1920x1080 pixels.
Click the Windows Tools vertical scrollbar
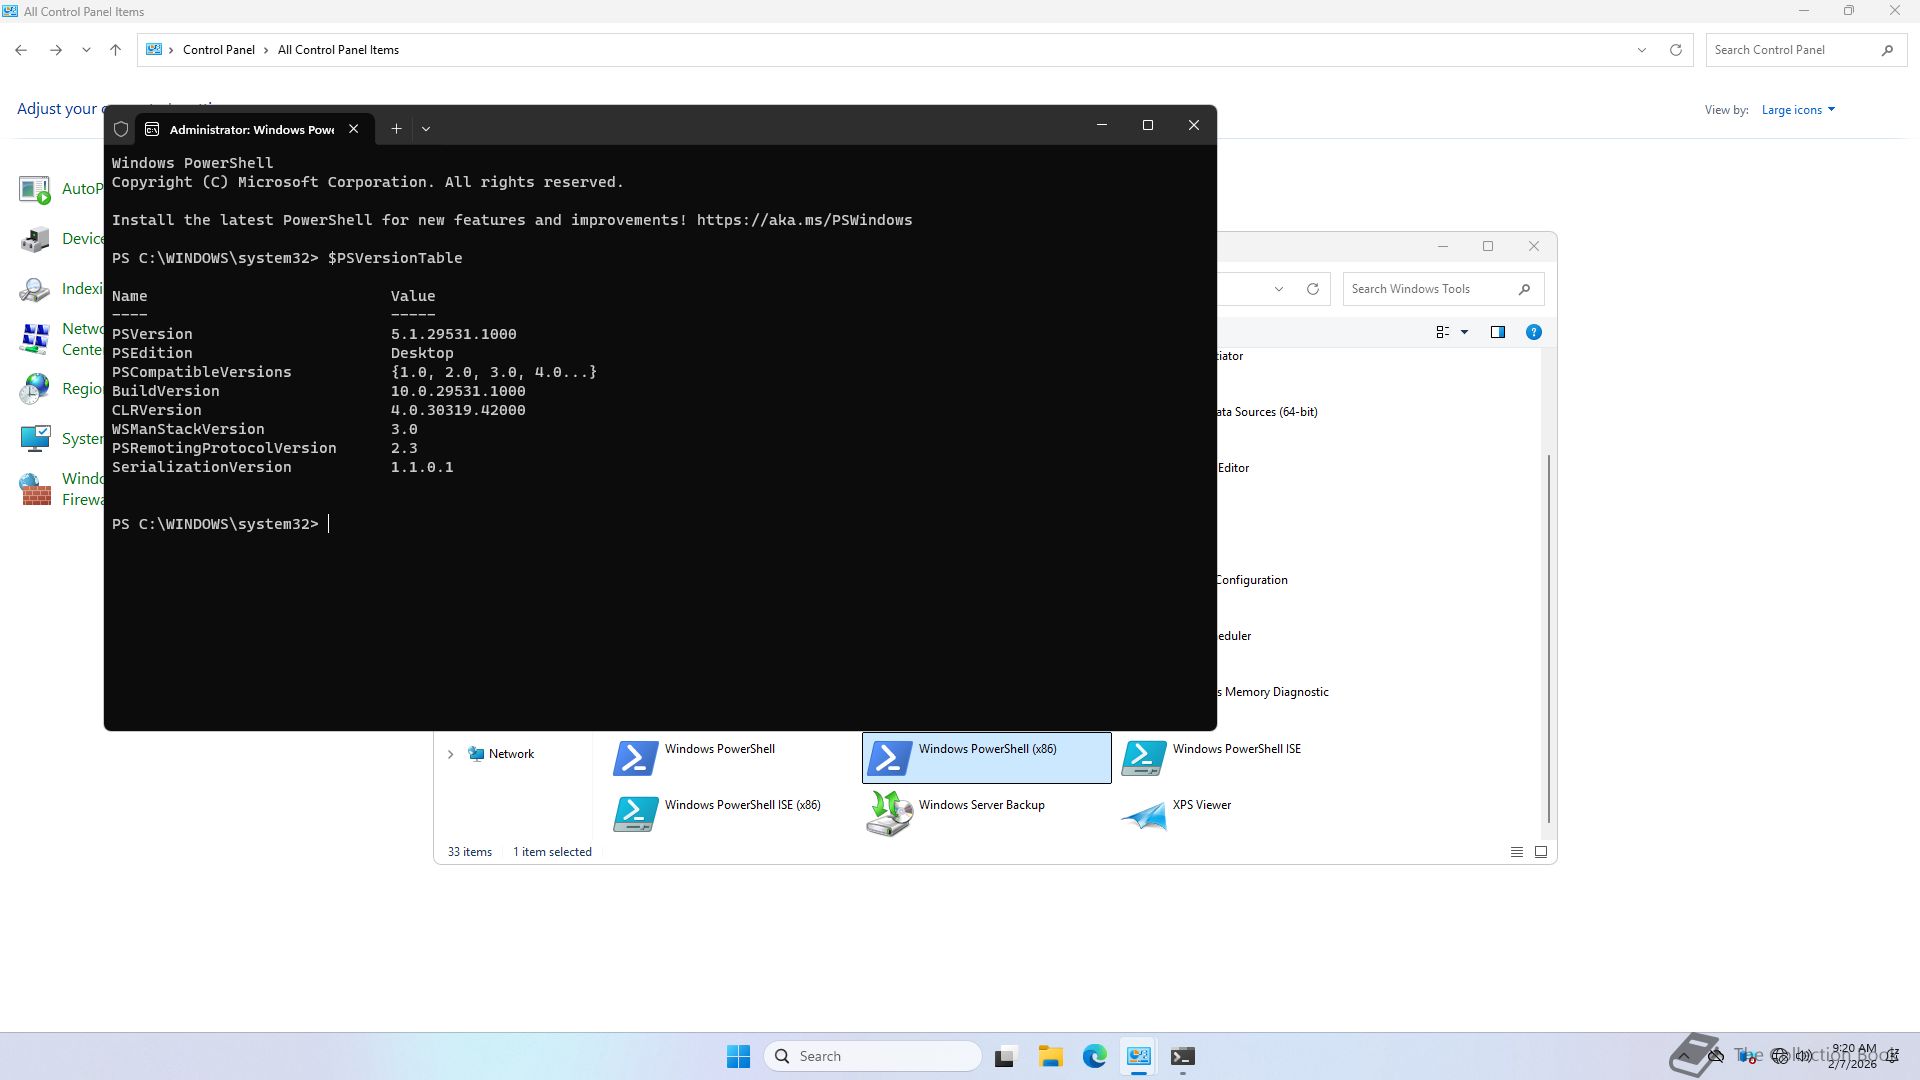1548,640
